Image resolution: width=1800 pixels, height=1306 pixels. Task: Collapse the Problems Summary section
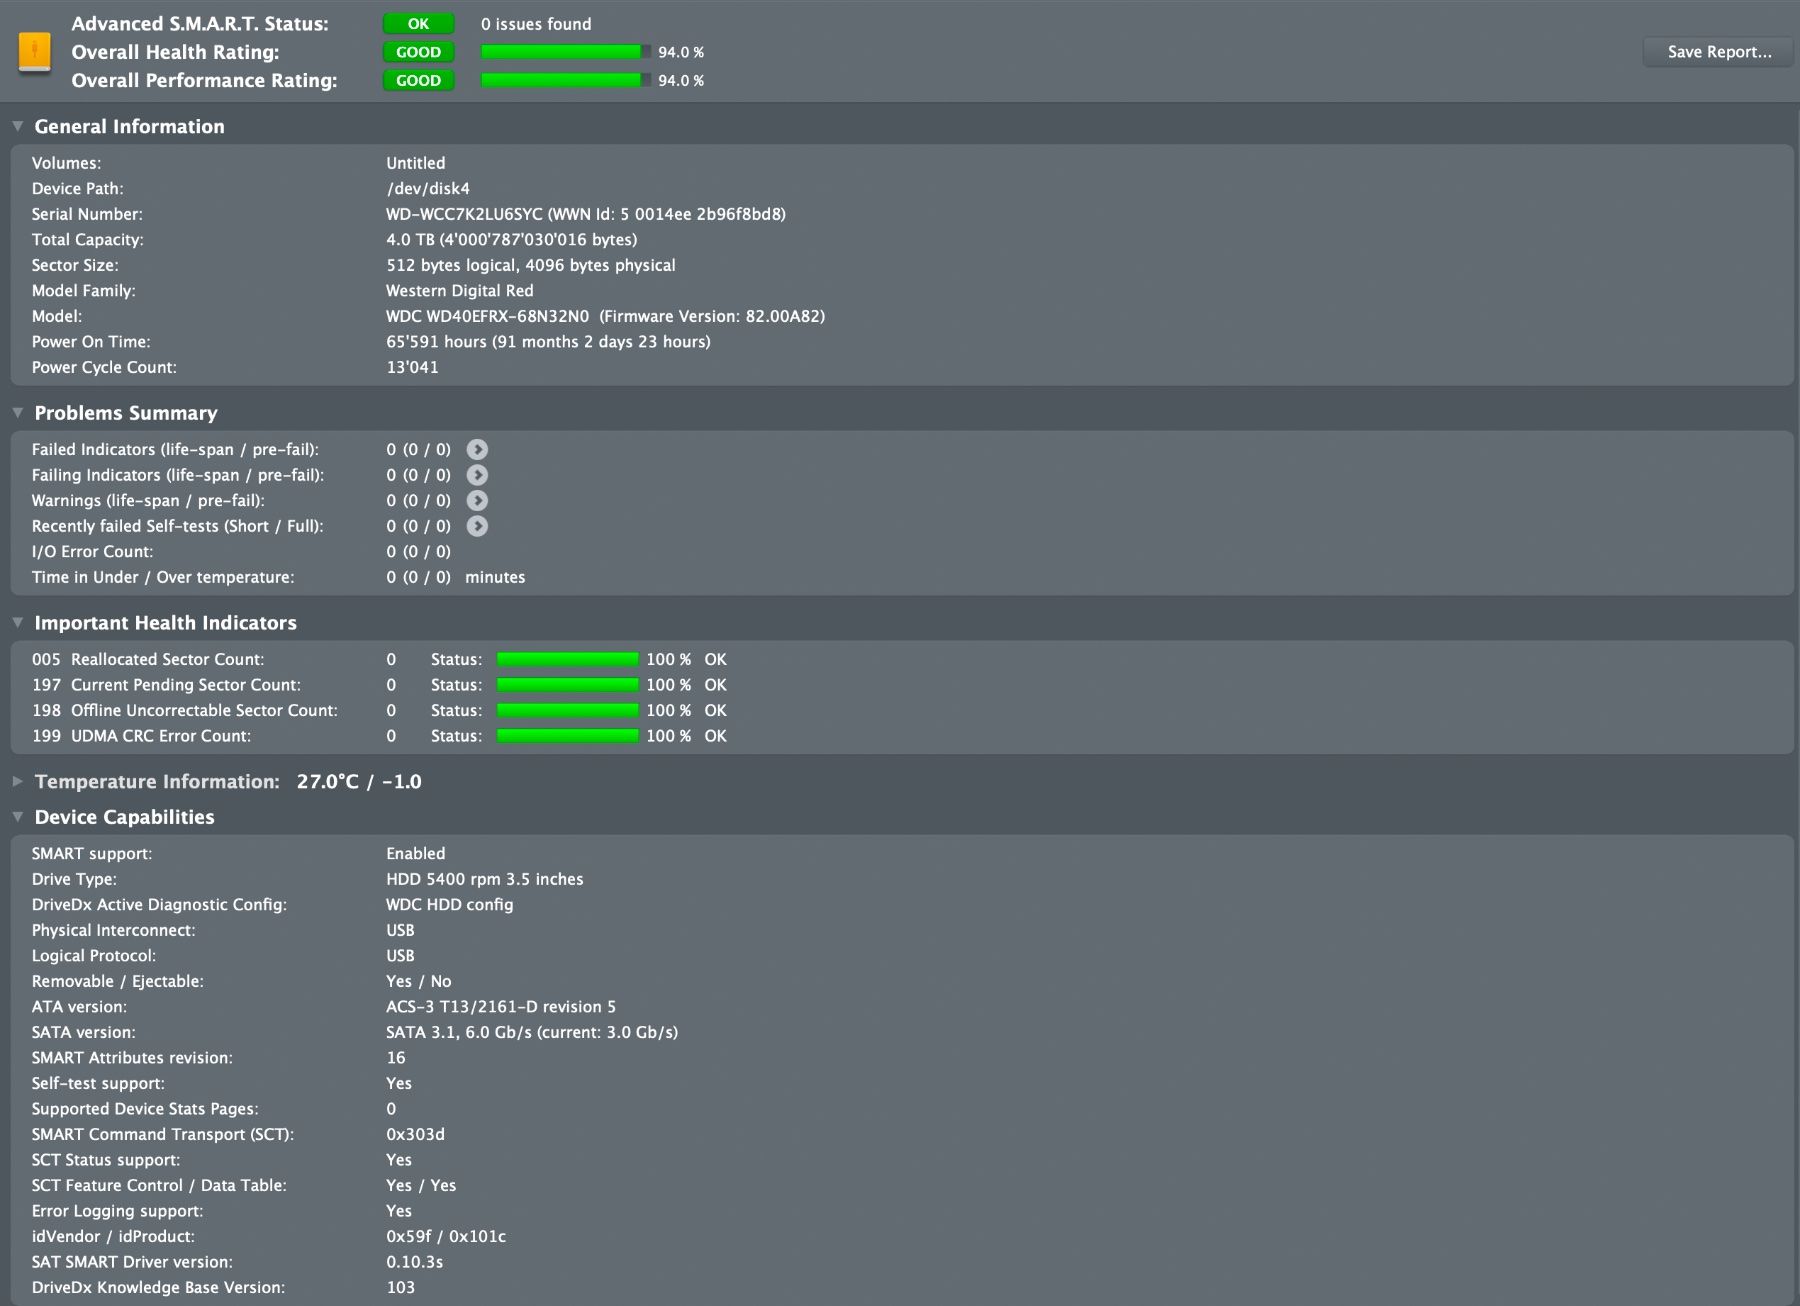17,413
